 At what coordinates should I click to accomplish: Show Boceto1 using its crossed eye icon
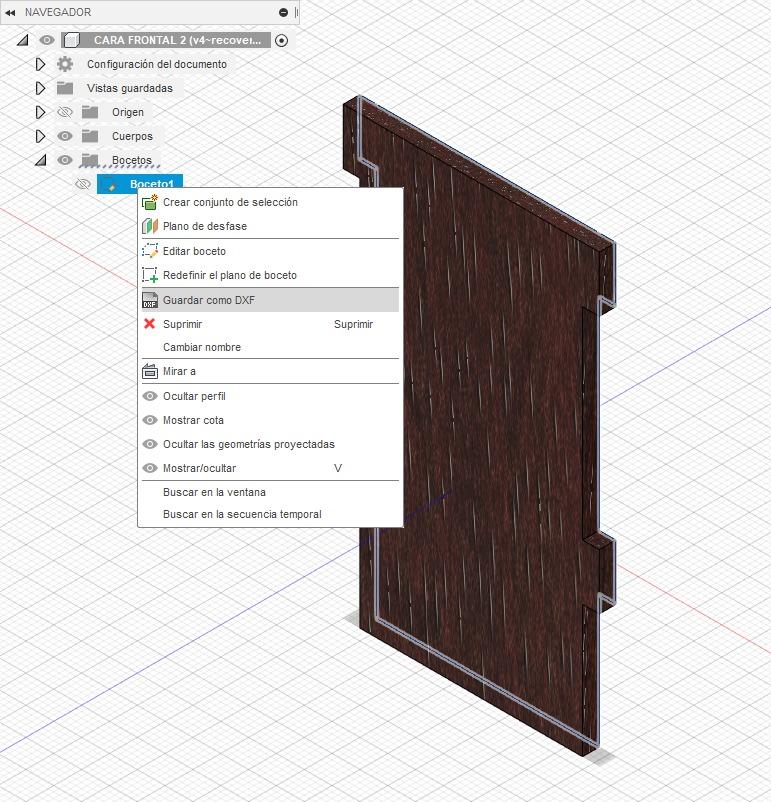point(83,184)
